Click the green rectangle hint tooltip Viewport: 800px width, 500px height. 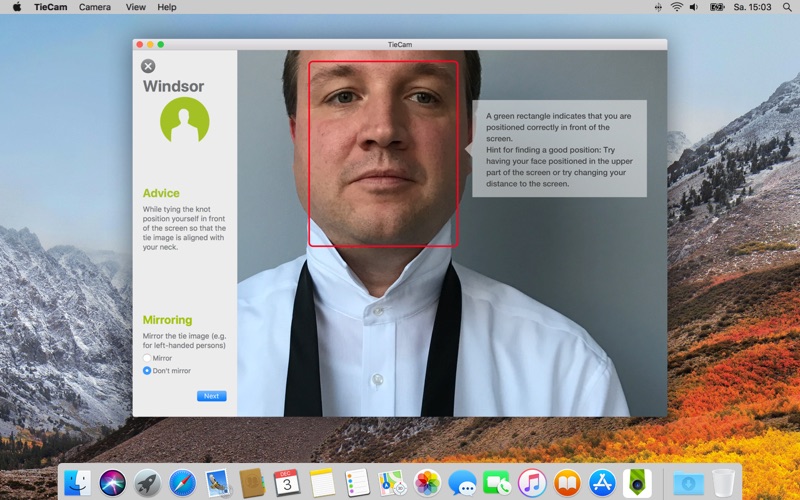point(558,149)
